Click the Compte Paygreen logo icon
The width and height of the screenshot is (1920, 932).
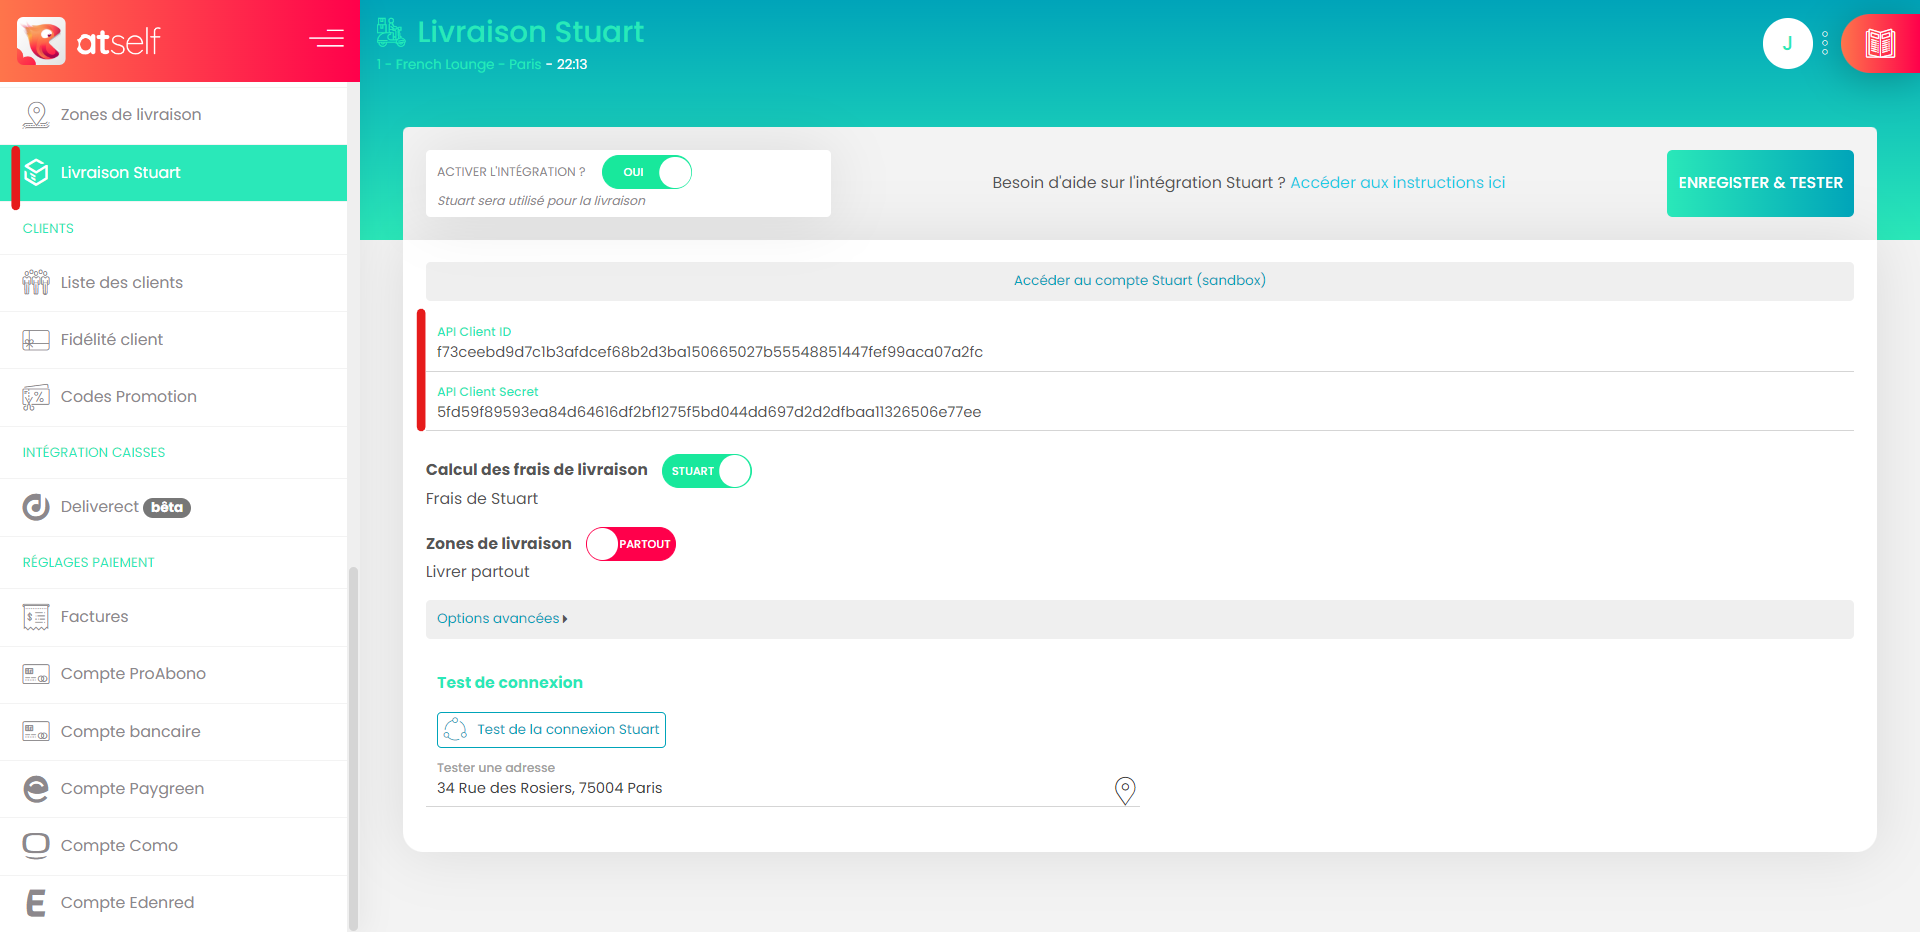coord(36,789)
